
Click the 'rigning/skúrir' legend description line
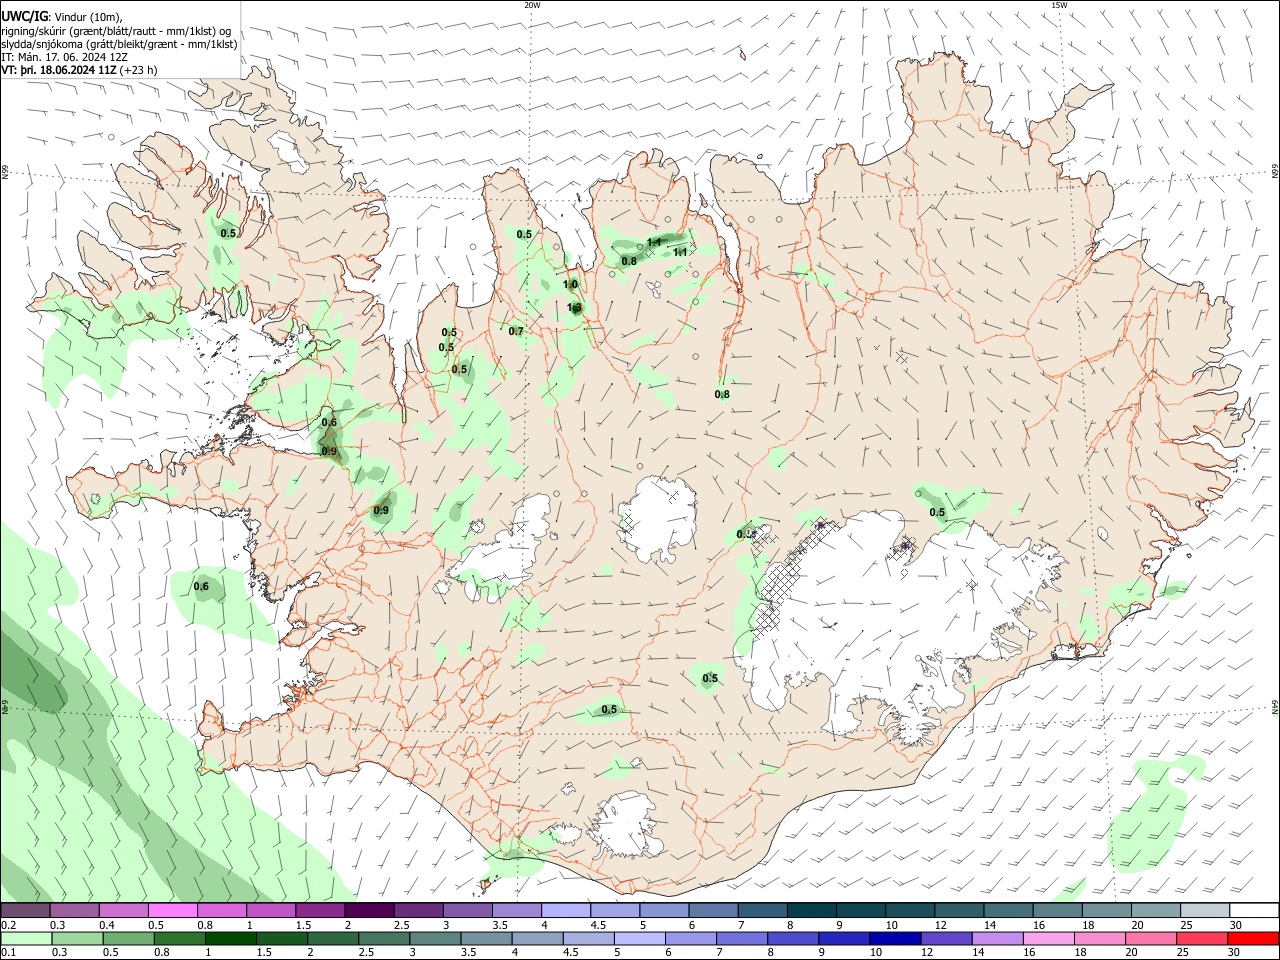pyautogui.click(x=116, y=31)
